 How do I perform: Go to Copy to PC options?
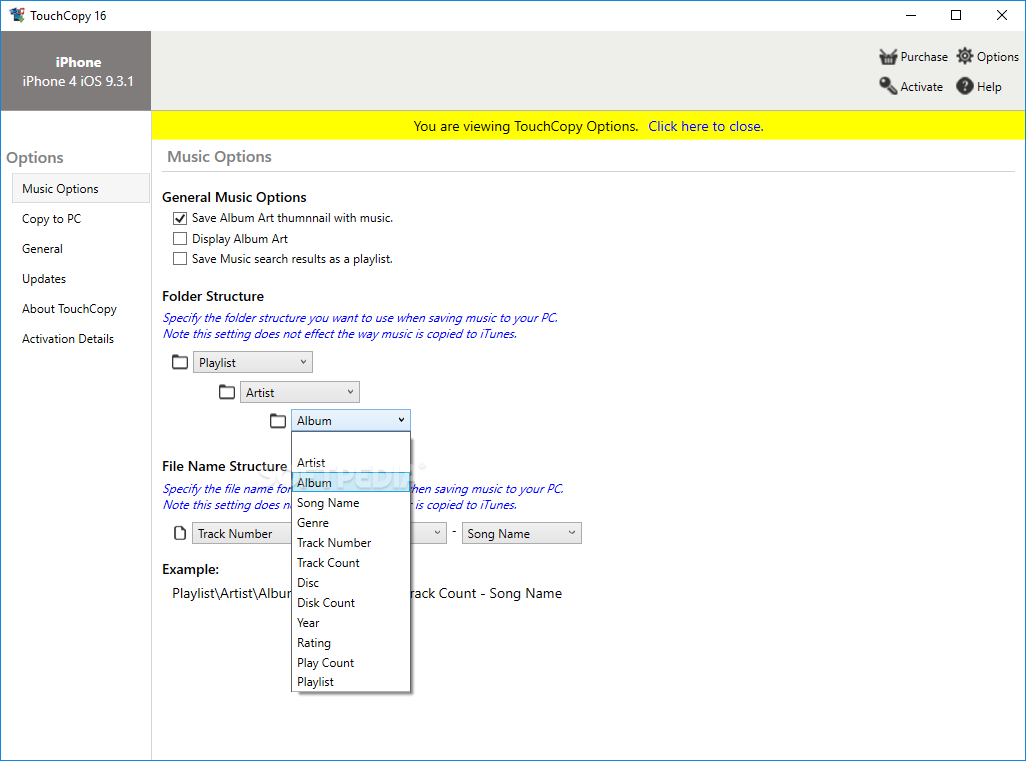[x=80, y=219]
